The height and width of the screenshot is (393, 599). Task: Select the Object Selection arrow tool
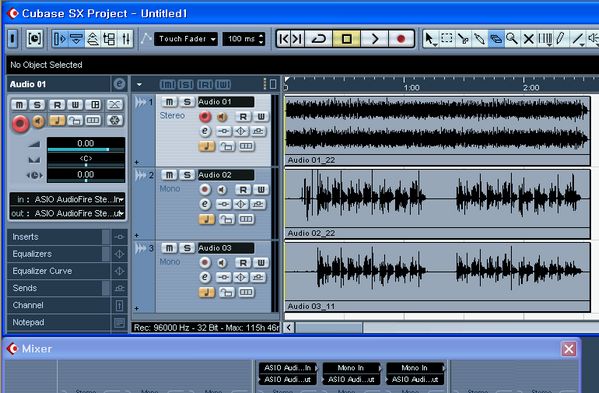click(431, 39)
